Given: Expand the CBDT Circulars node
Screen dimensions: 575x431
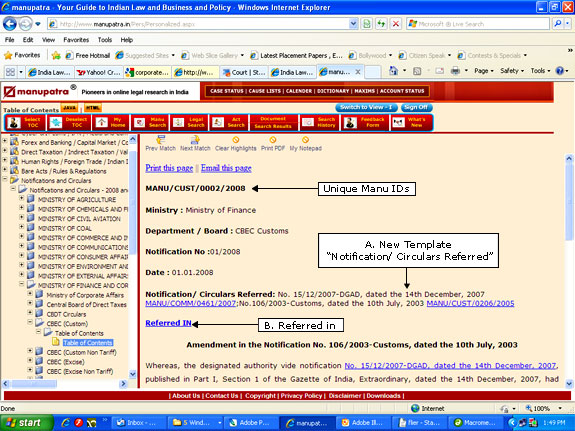Looking at the screenshot, I should click(30, 313).
